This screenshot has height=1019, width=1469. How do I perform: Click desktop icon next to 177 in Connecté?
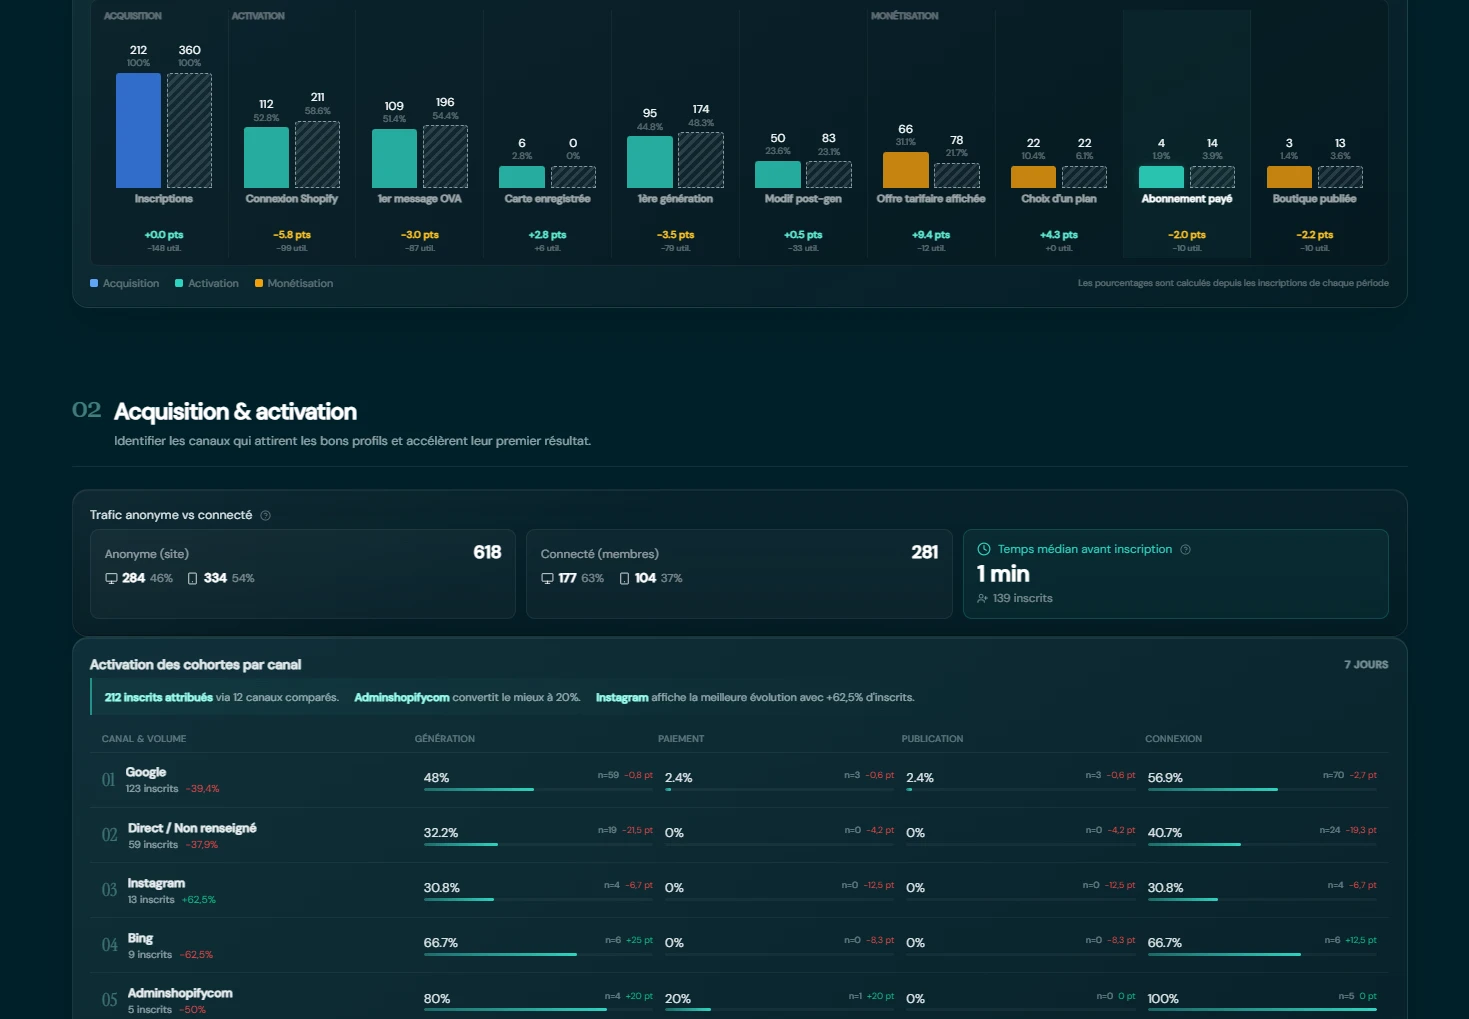(547, 579)
